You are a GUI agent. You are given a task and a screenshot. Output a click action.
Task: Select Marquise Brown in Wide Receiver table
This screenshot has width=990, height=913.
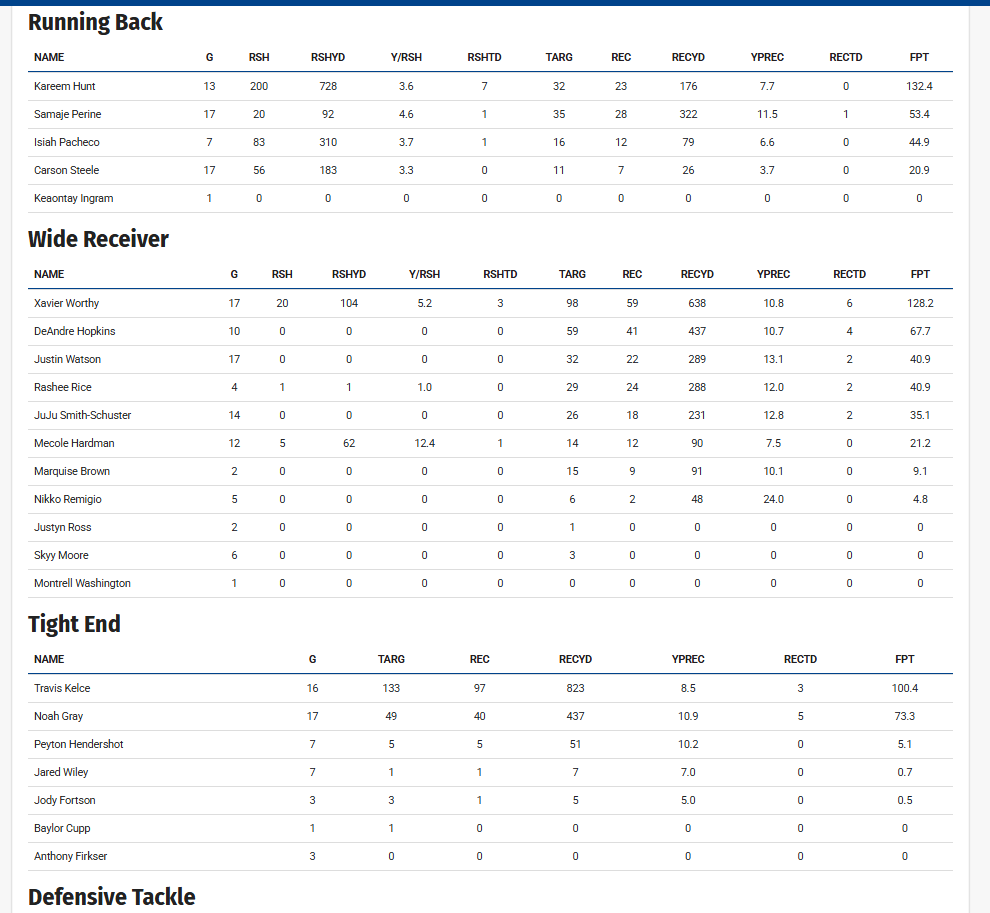(72, 471)
